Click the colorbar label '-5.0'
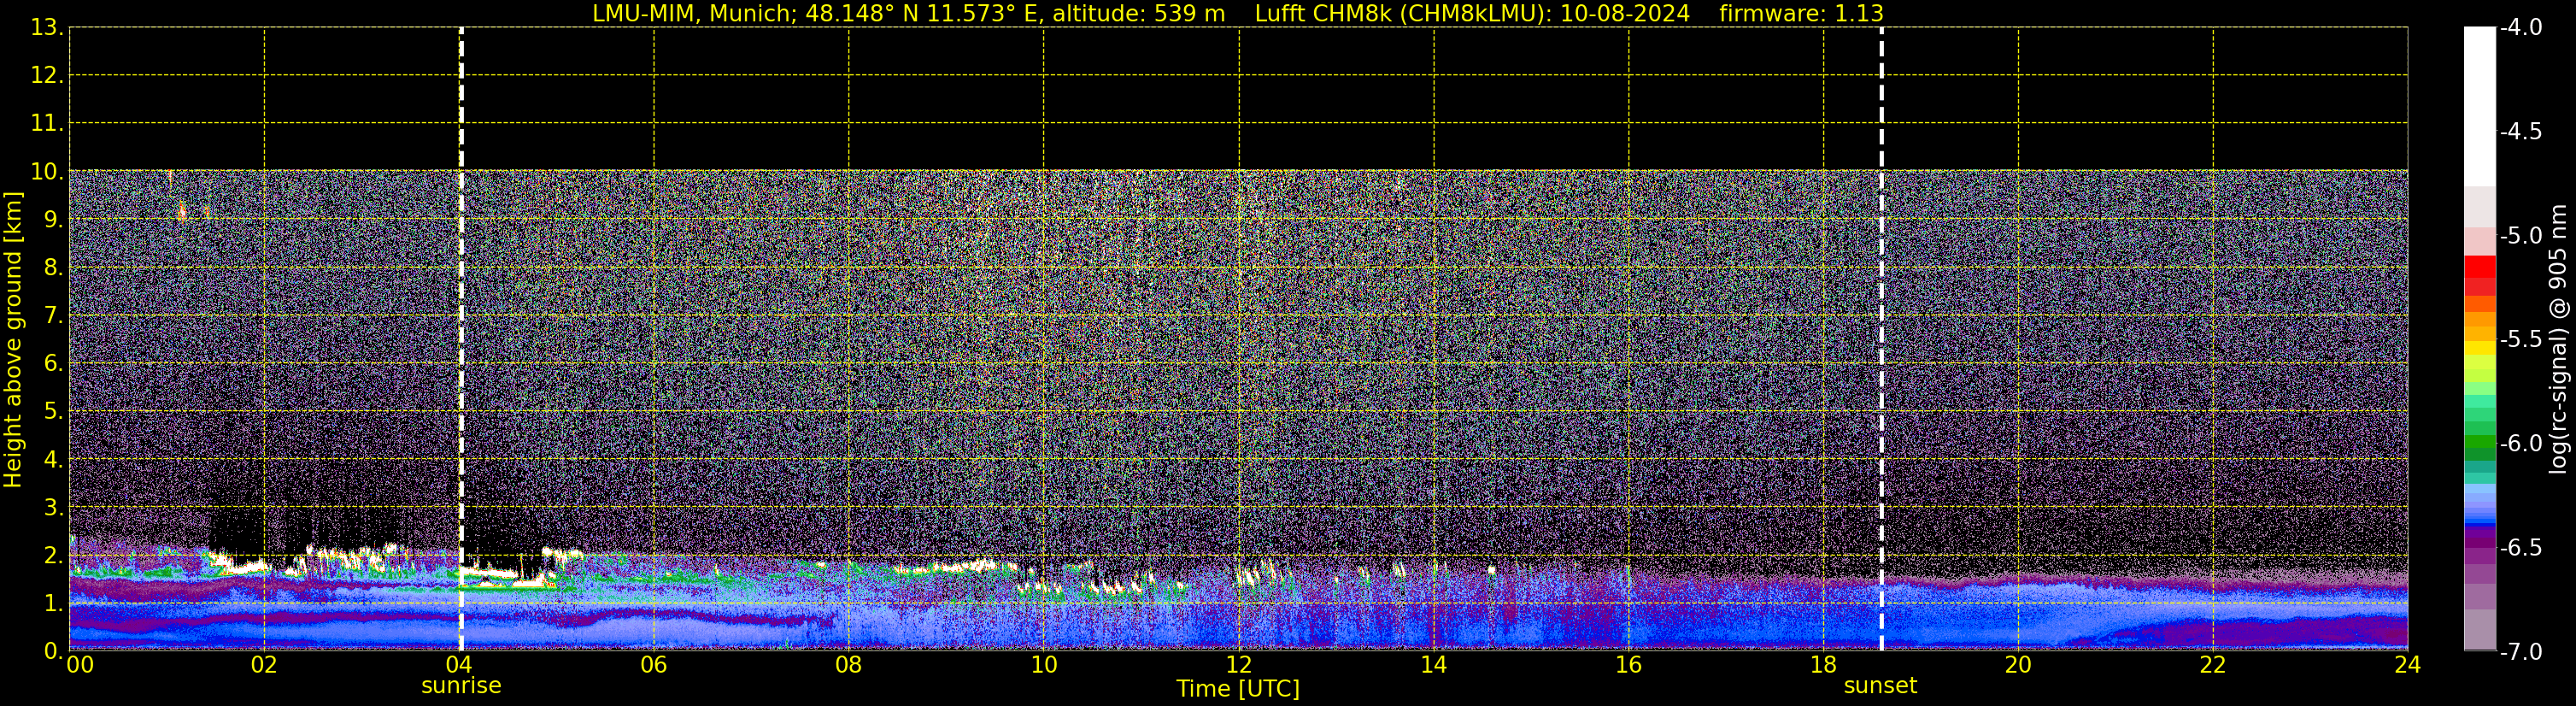The height and width of the screenshot is (706, 2576). tap(2521, 235)
